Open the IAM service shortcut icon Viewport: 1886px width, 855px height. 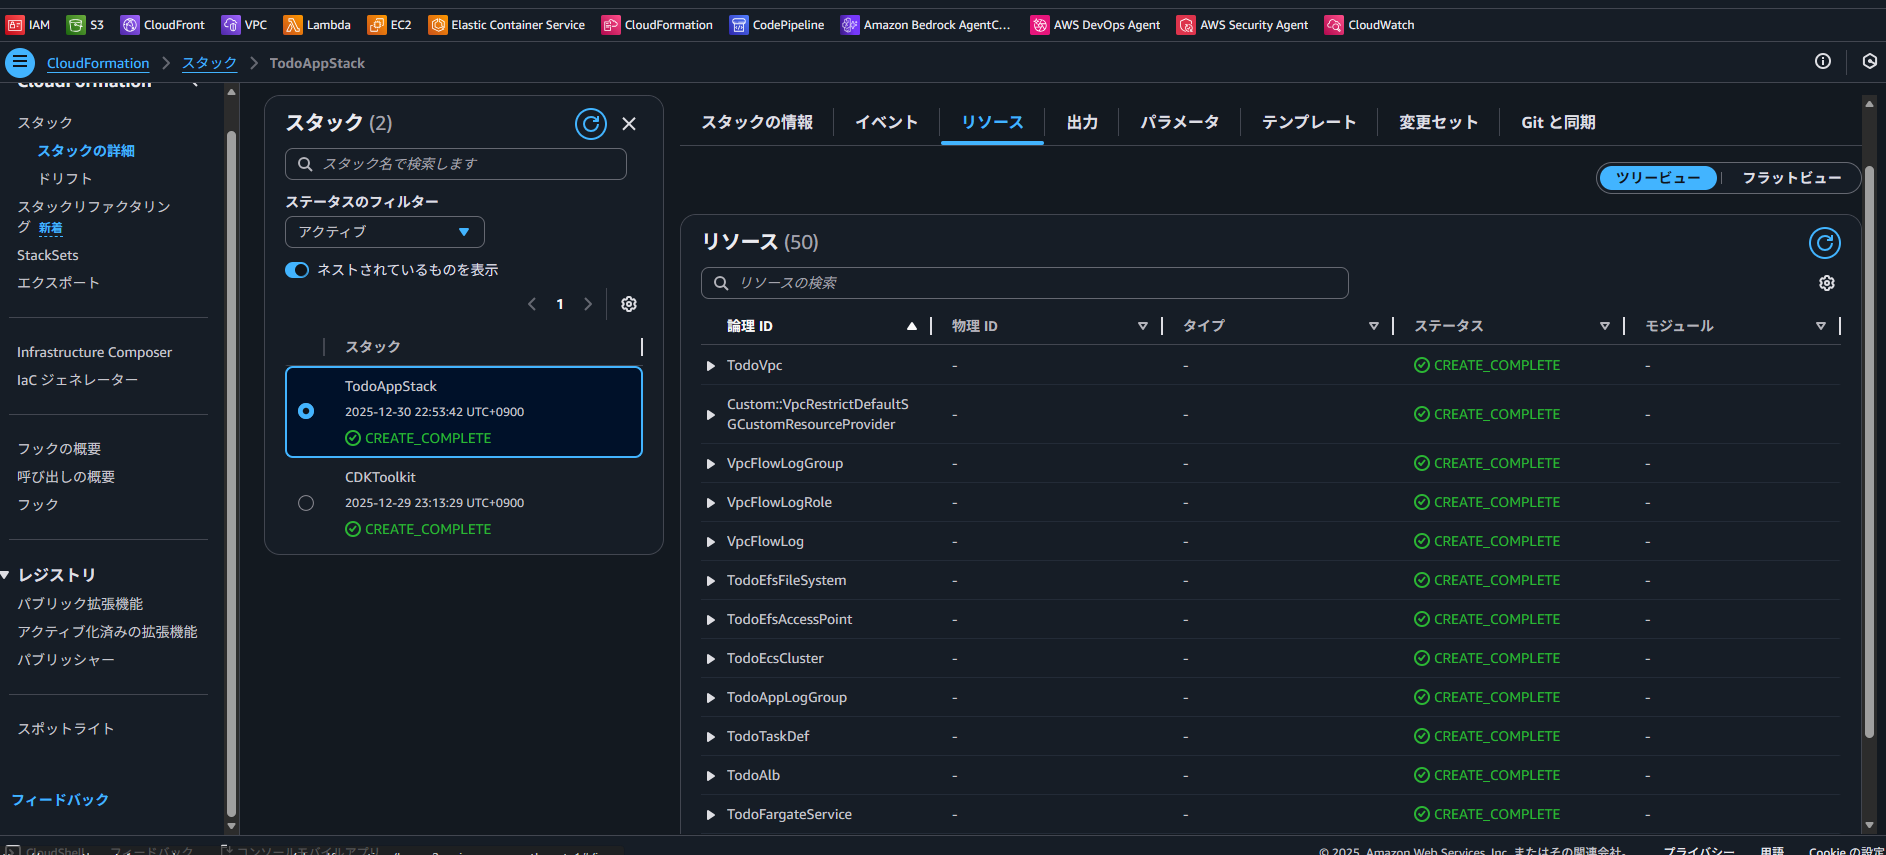(x=15, y=25)
